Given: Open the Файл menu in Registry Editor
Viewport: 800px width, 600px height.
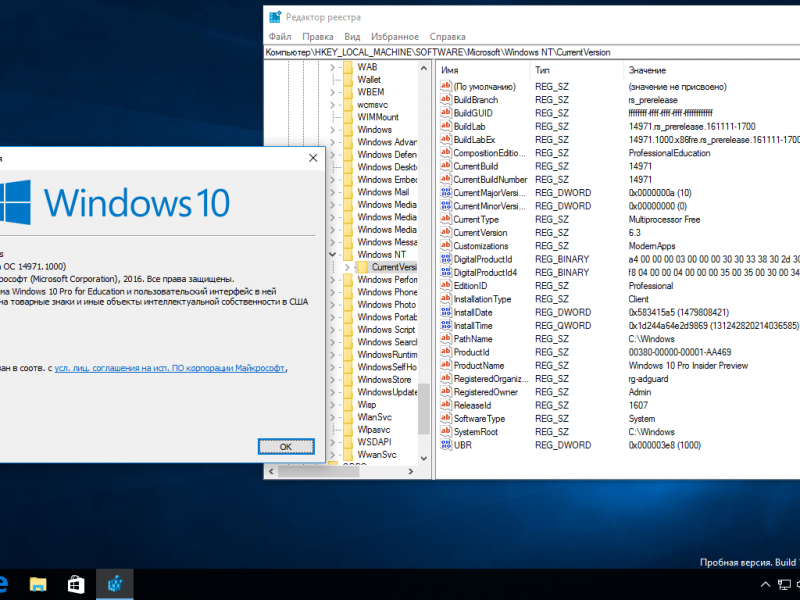Looking at the screenshot, I should pyautogui.click(x=280, y=37).
